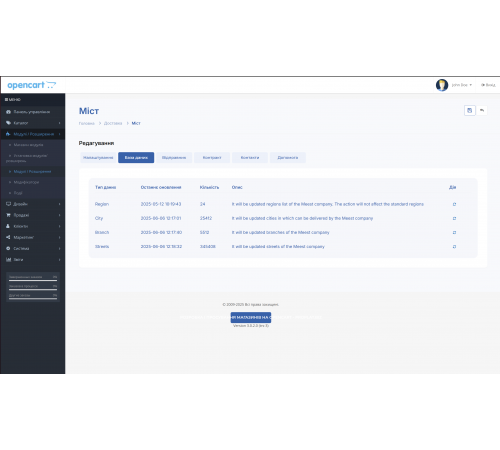The image size is (500, 450).
Task: Click the Доставка breadcrumb link
Action: point(113,123)
